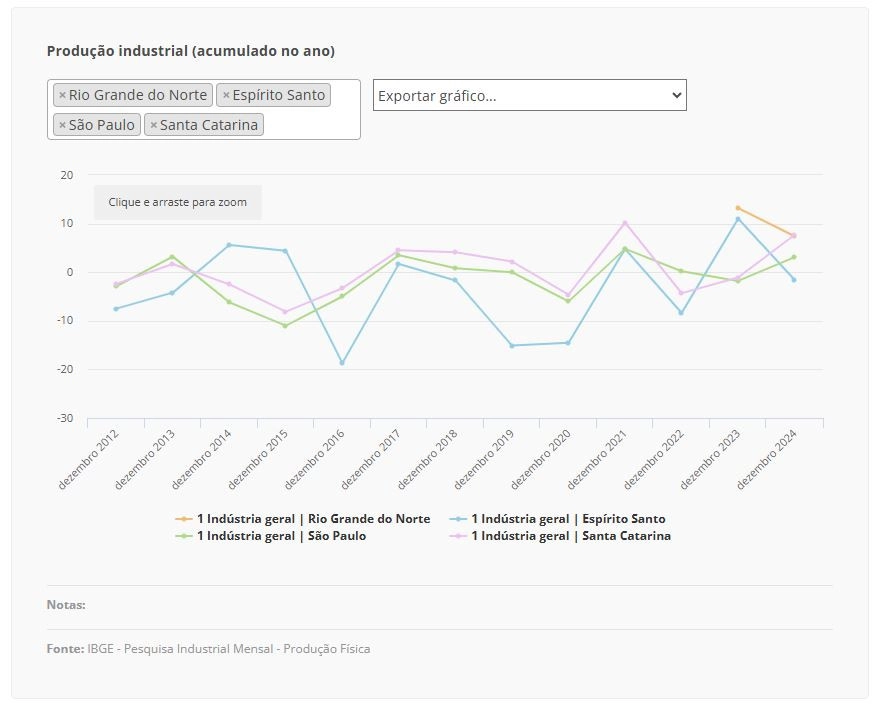Click Santa Catarina's dezembro 2021 peak point
The image size is (877, 706).
click(625, 223)
